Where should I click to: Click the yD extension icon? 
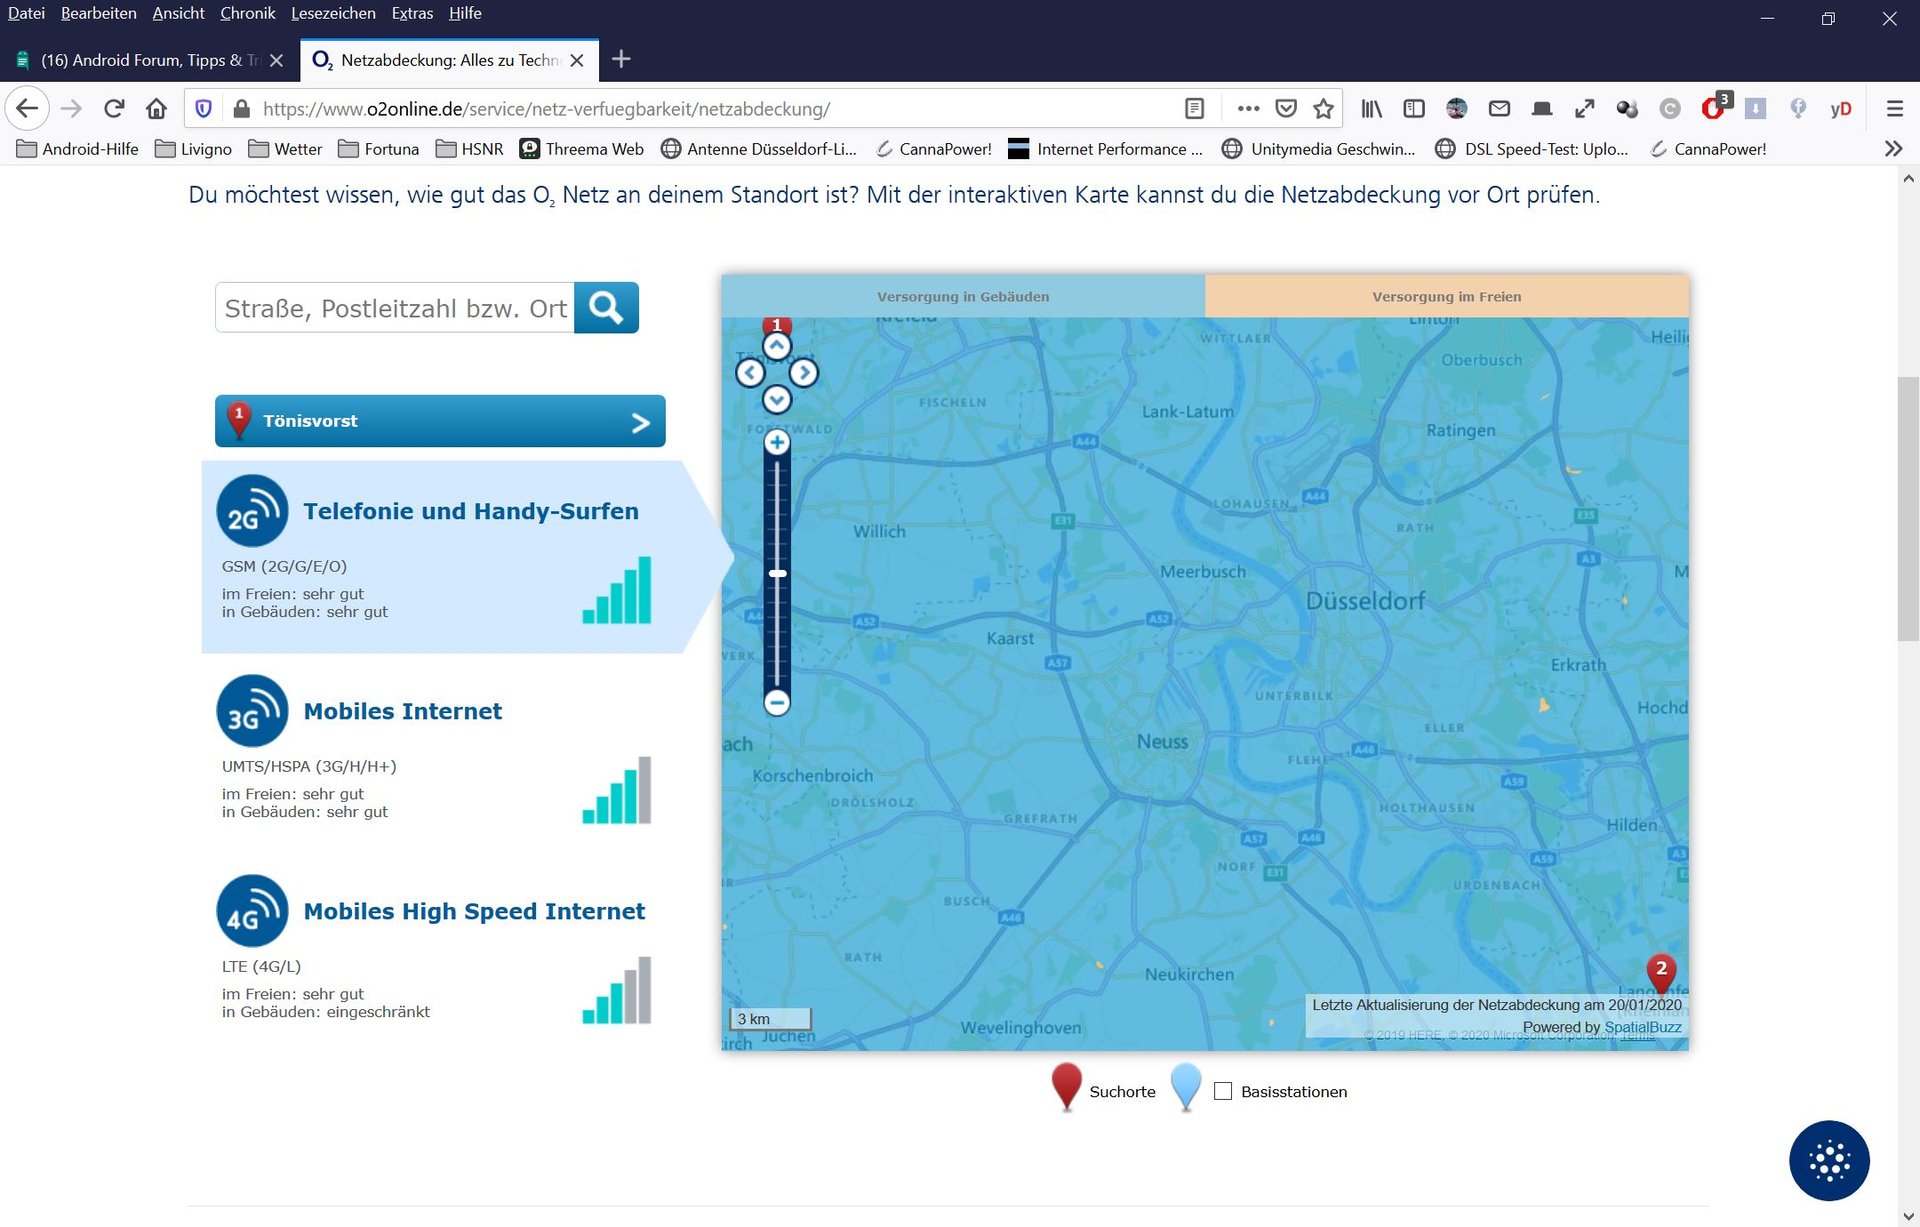pyautogui.click(x=1841, y=108)
